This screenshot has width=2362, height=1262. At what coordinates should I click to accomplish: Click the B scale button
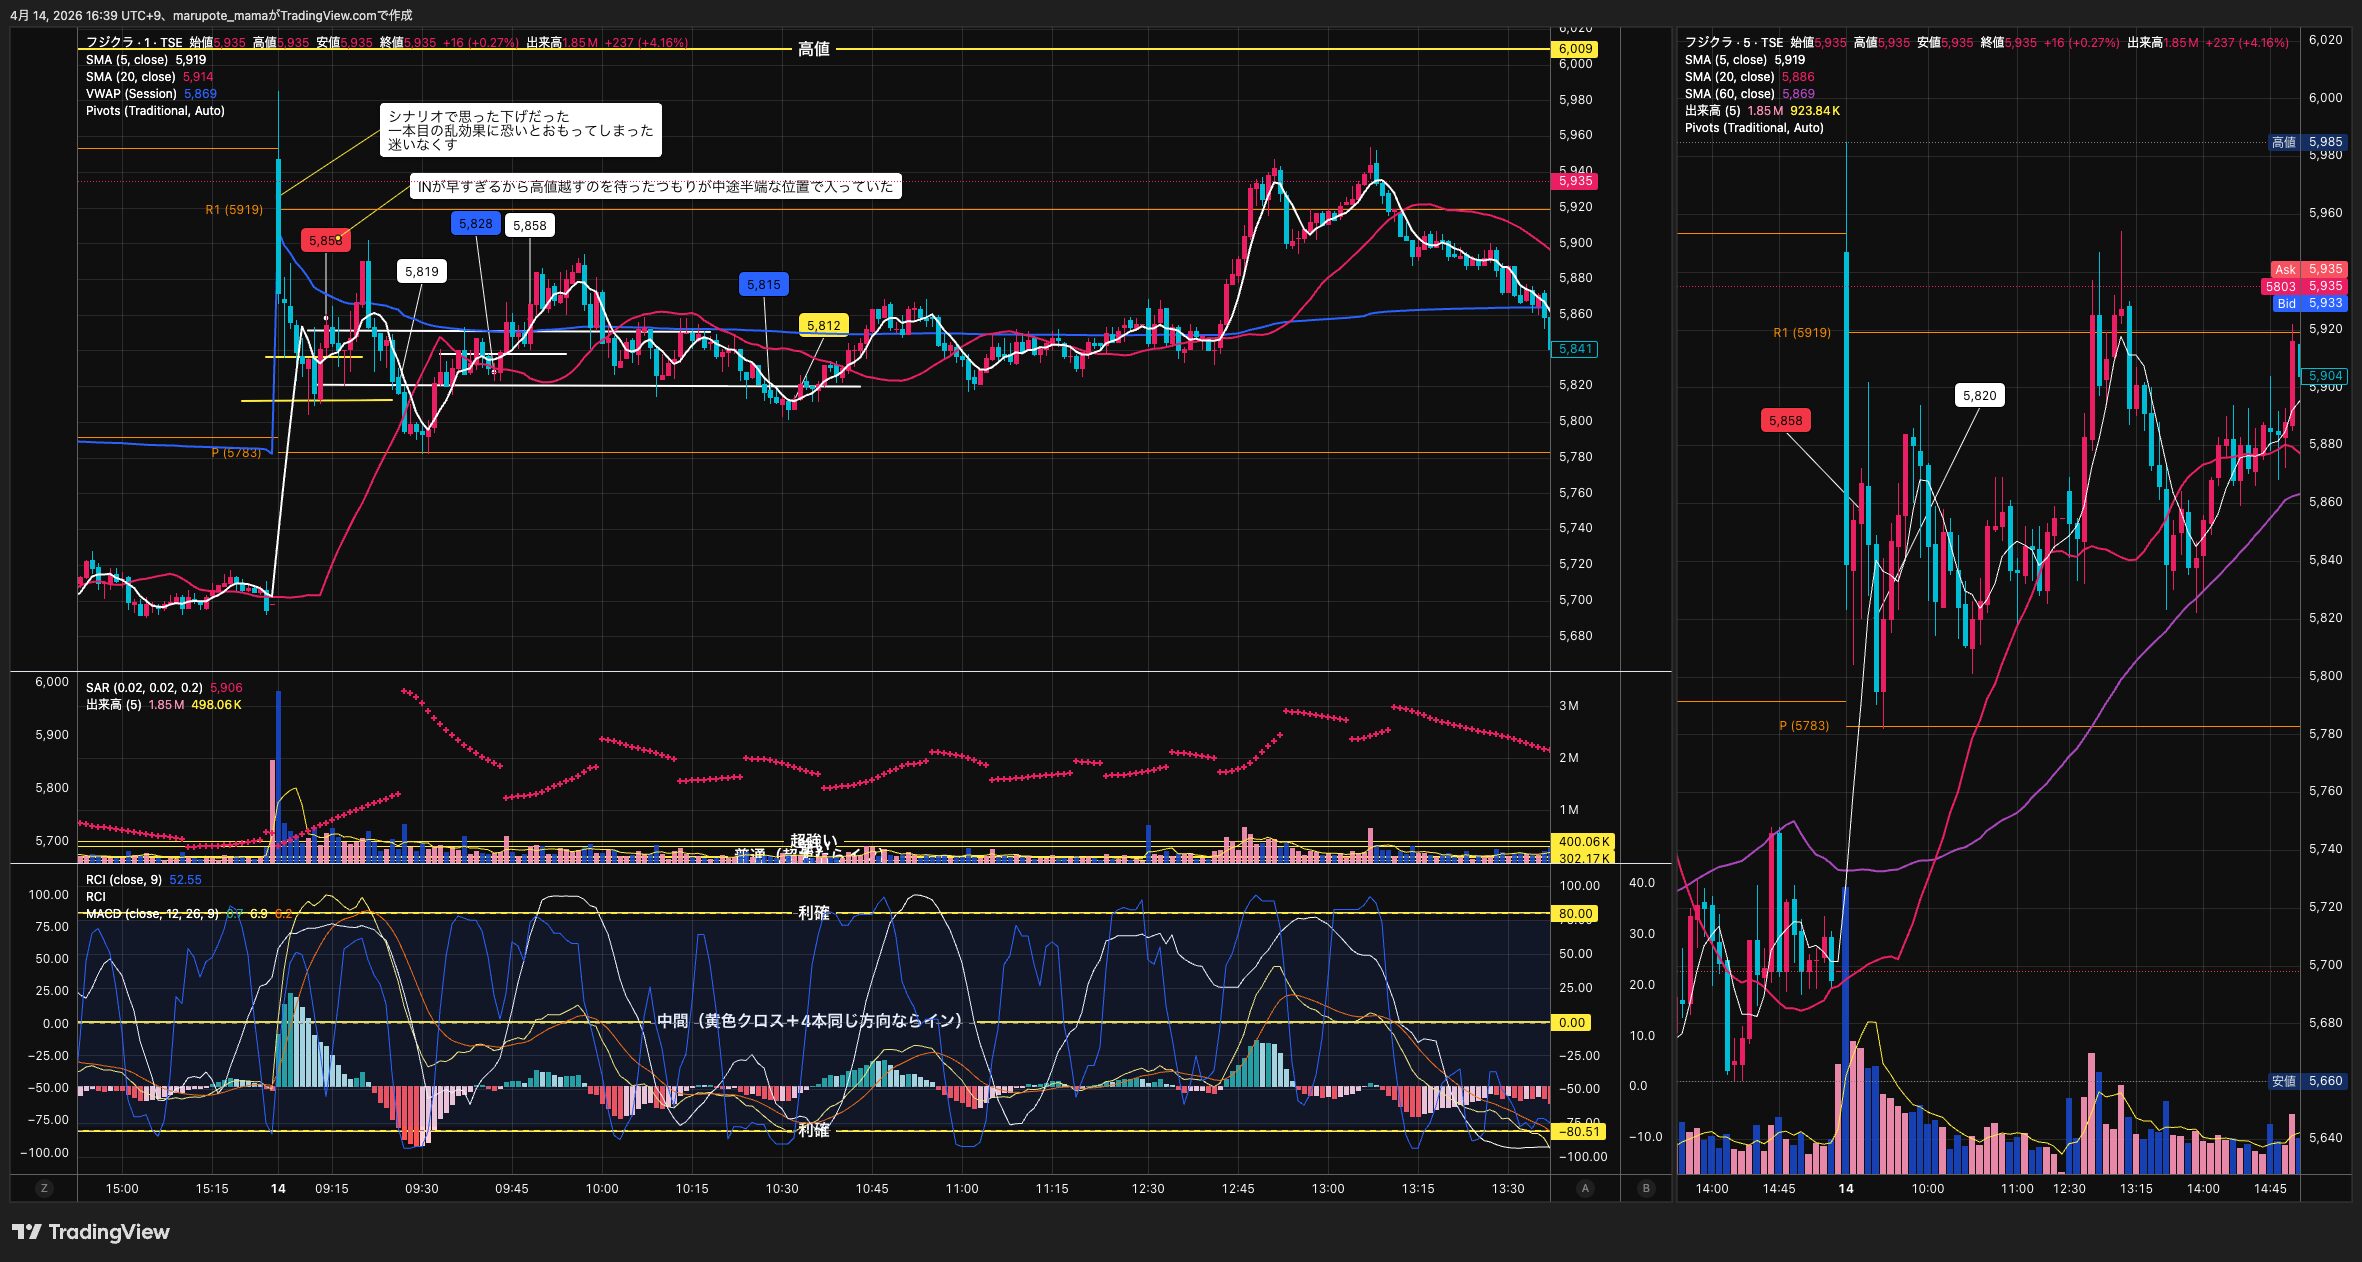(1646, 1188)
